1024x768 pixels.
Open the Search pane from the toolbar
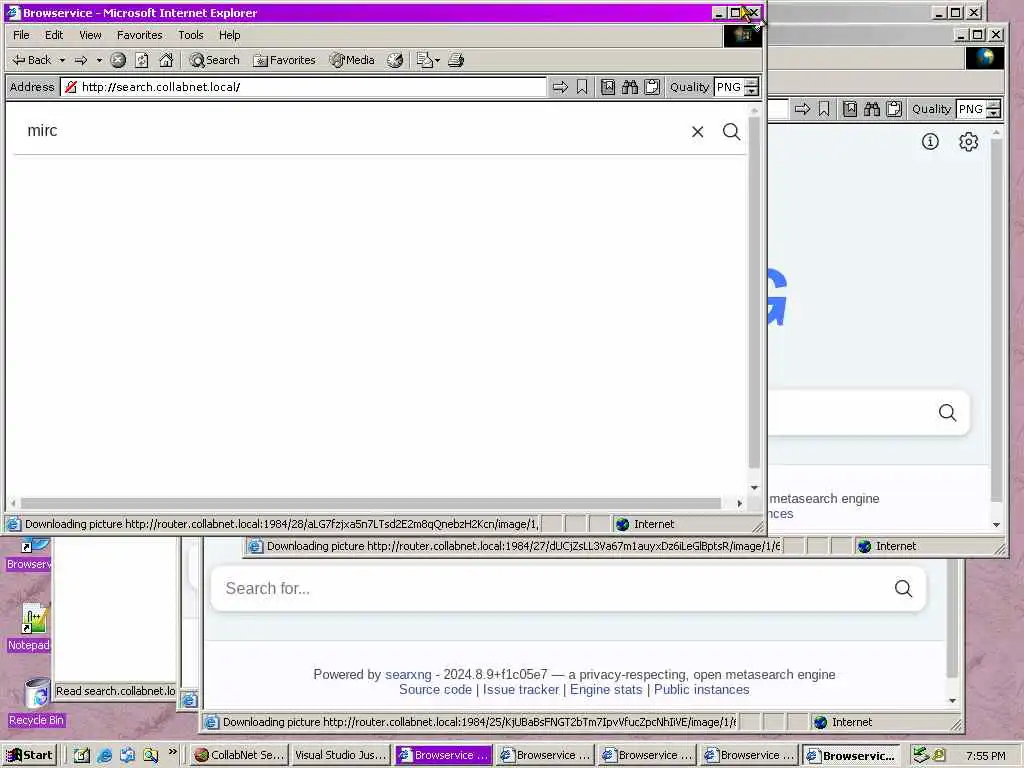click(215, 60)
